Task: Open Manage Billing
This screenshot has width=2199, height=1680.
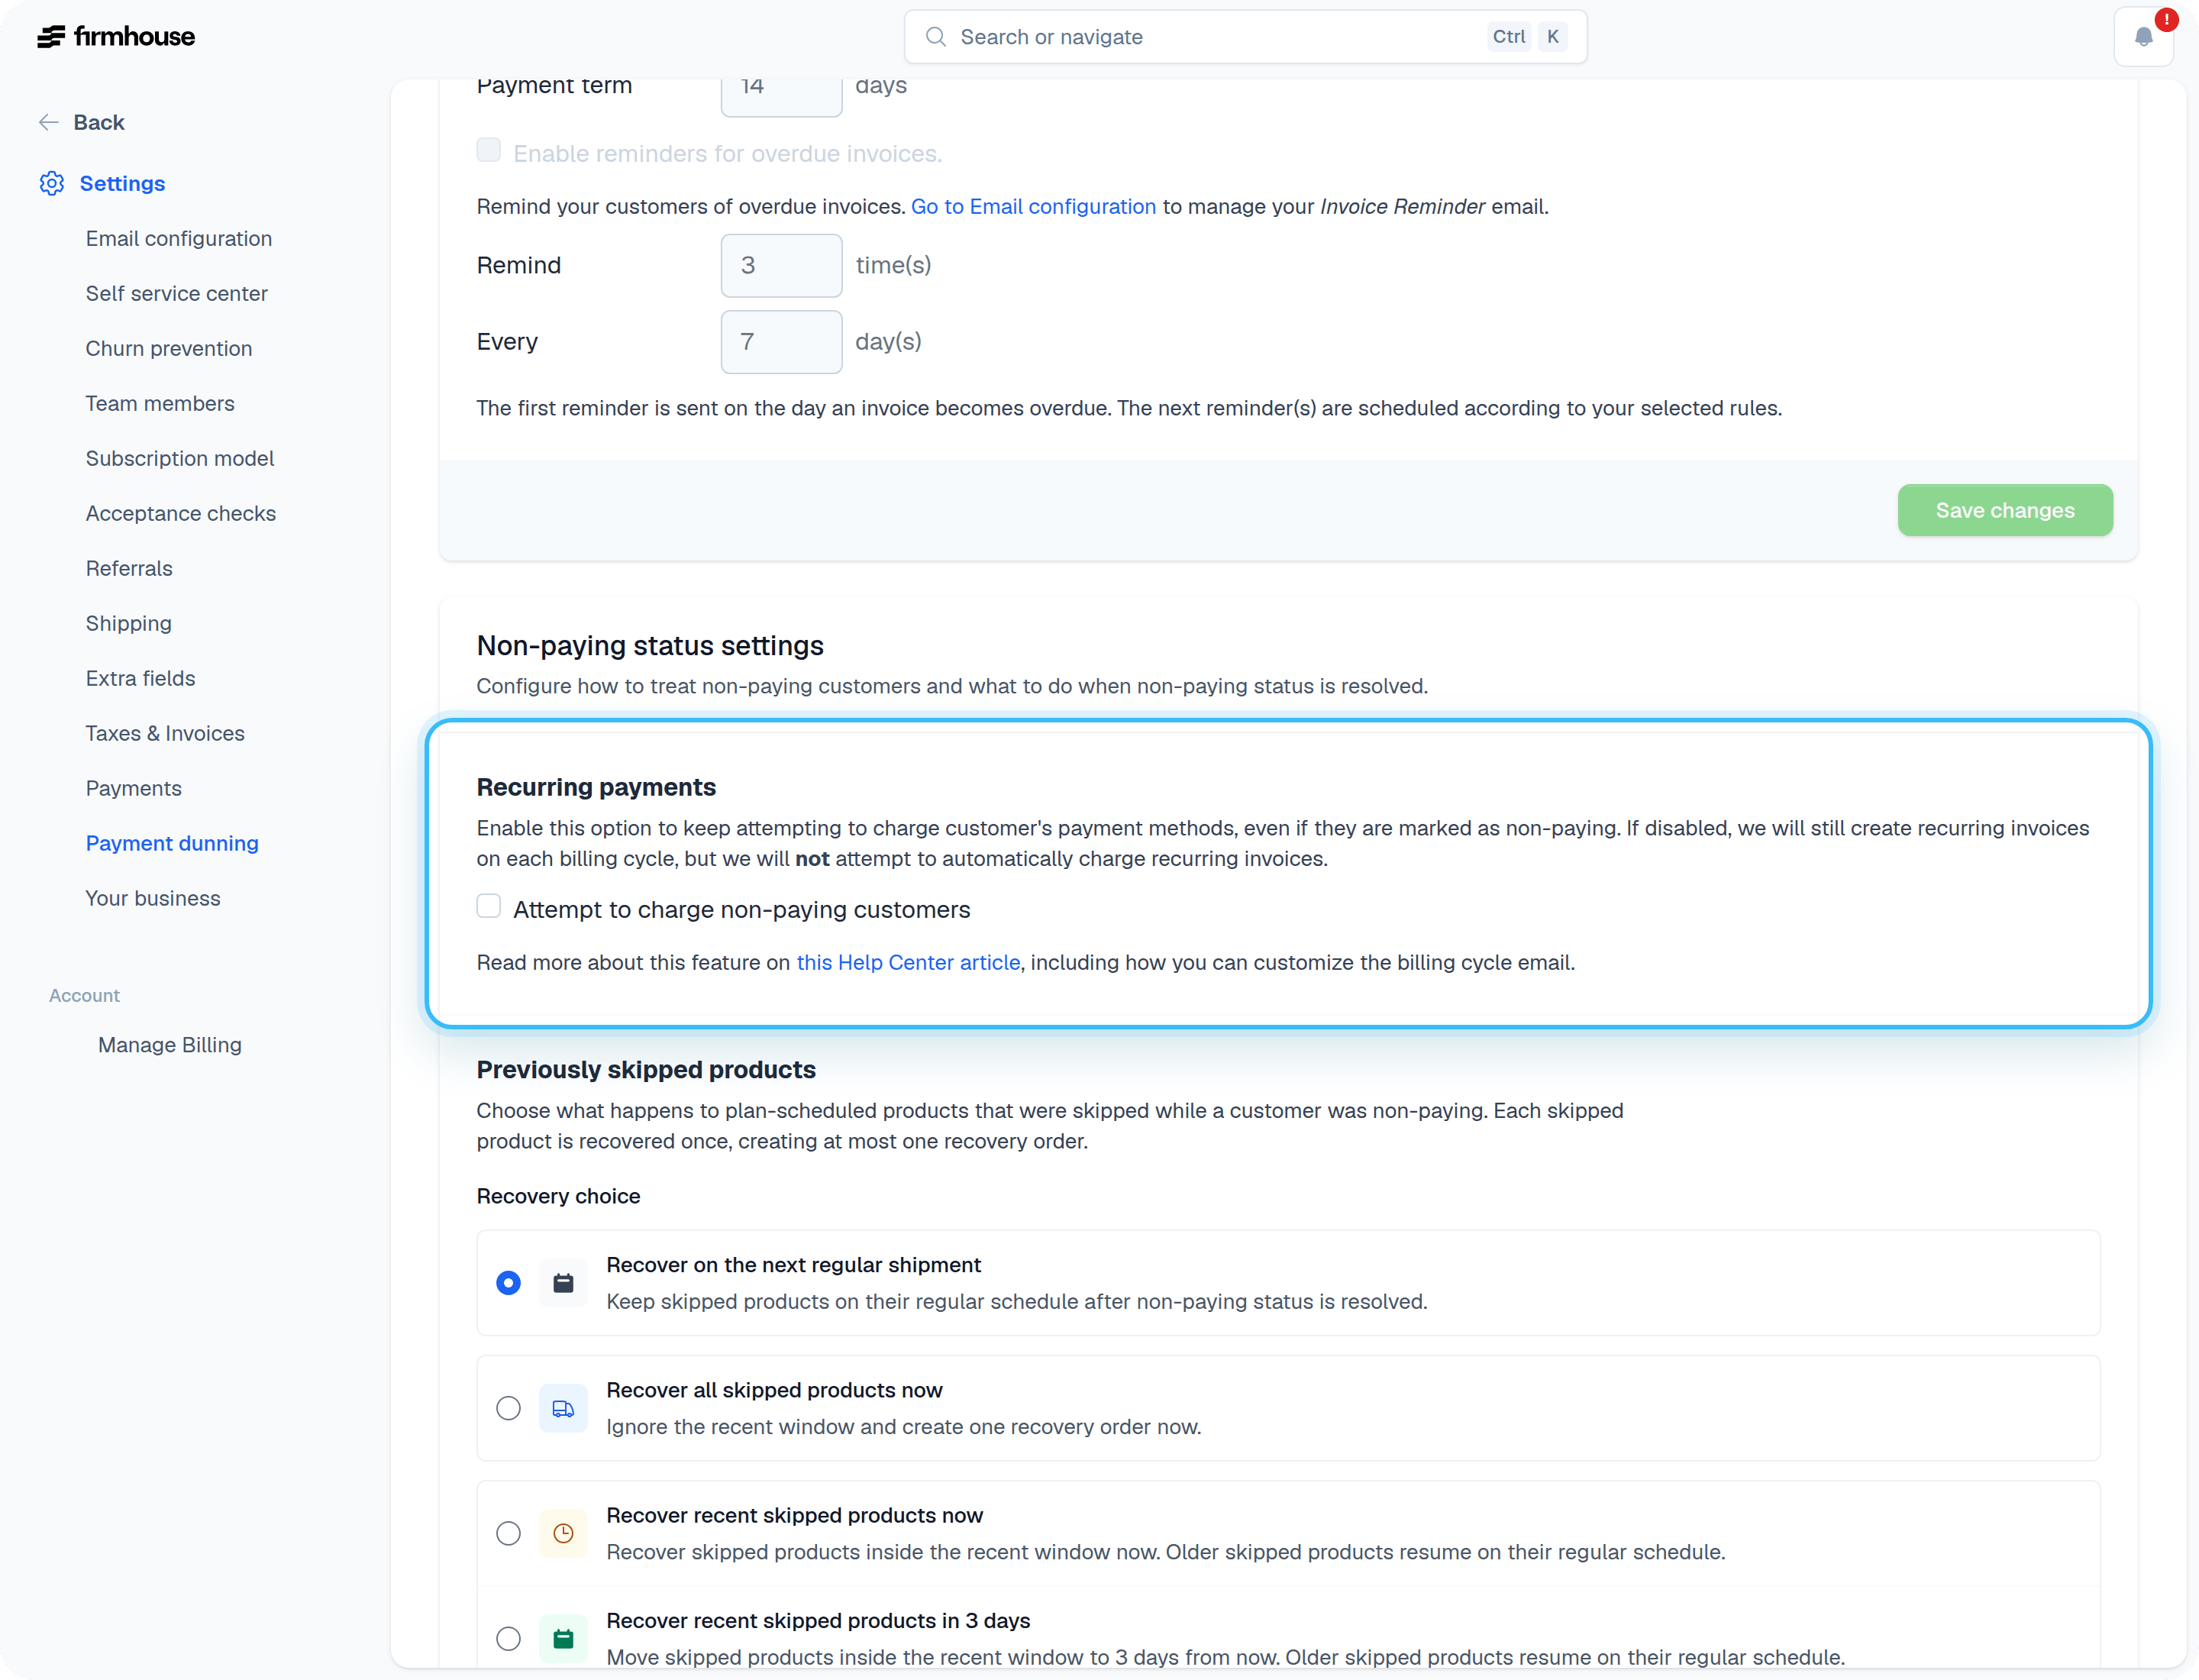Action: point(170,1045)
